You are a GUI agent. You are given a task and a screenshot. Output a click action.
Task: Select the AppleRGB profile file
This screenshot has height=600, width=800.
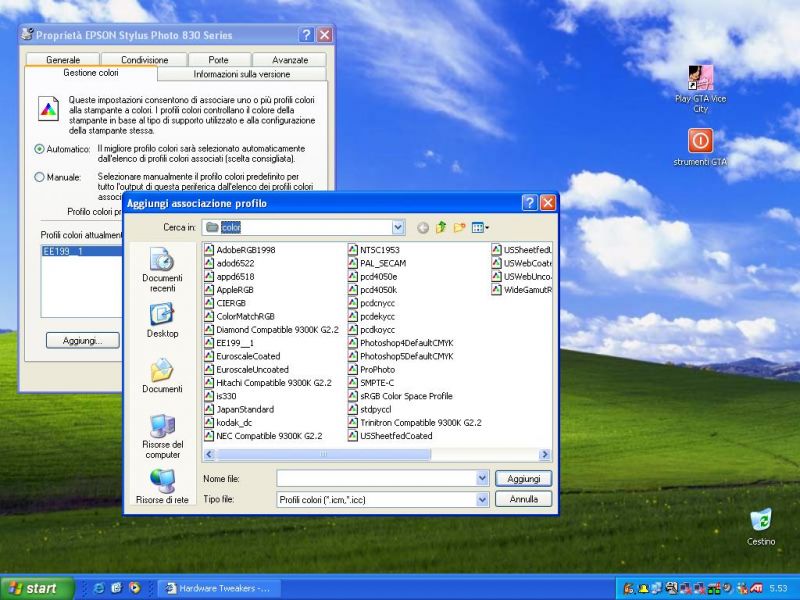[x=229, y=290]
